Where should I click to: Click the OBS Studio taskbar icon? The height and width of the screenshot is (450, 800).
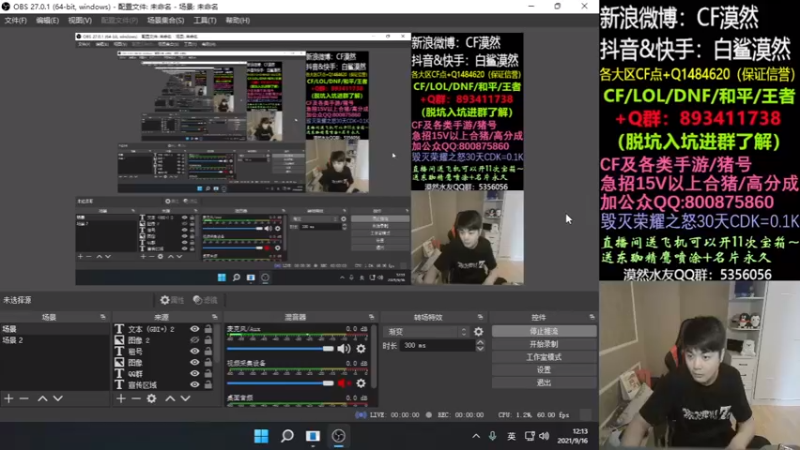[339, 436]
